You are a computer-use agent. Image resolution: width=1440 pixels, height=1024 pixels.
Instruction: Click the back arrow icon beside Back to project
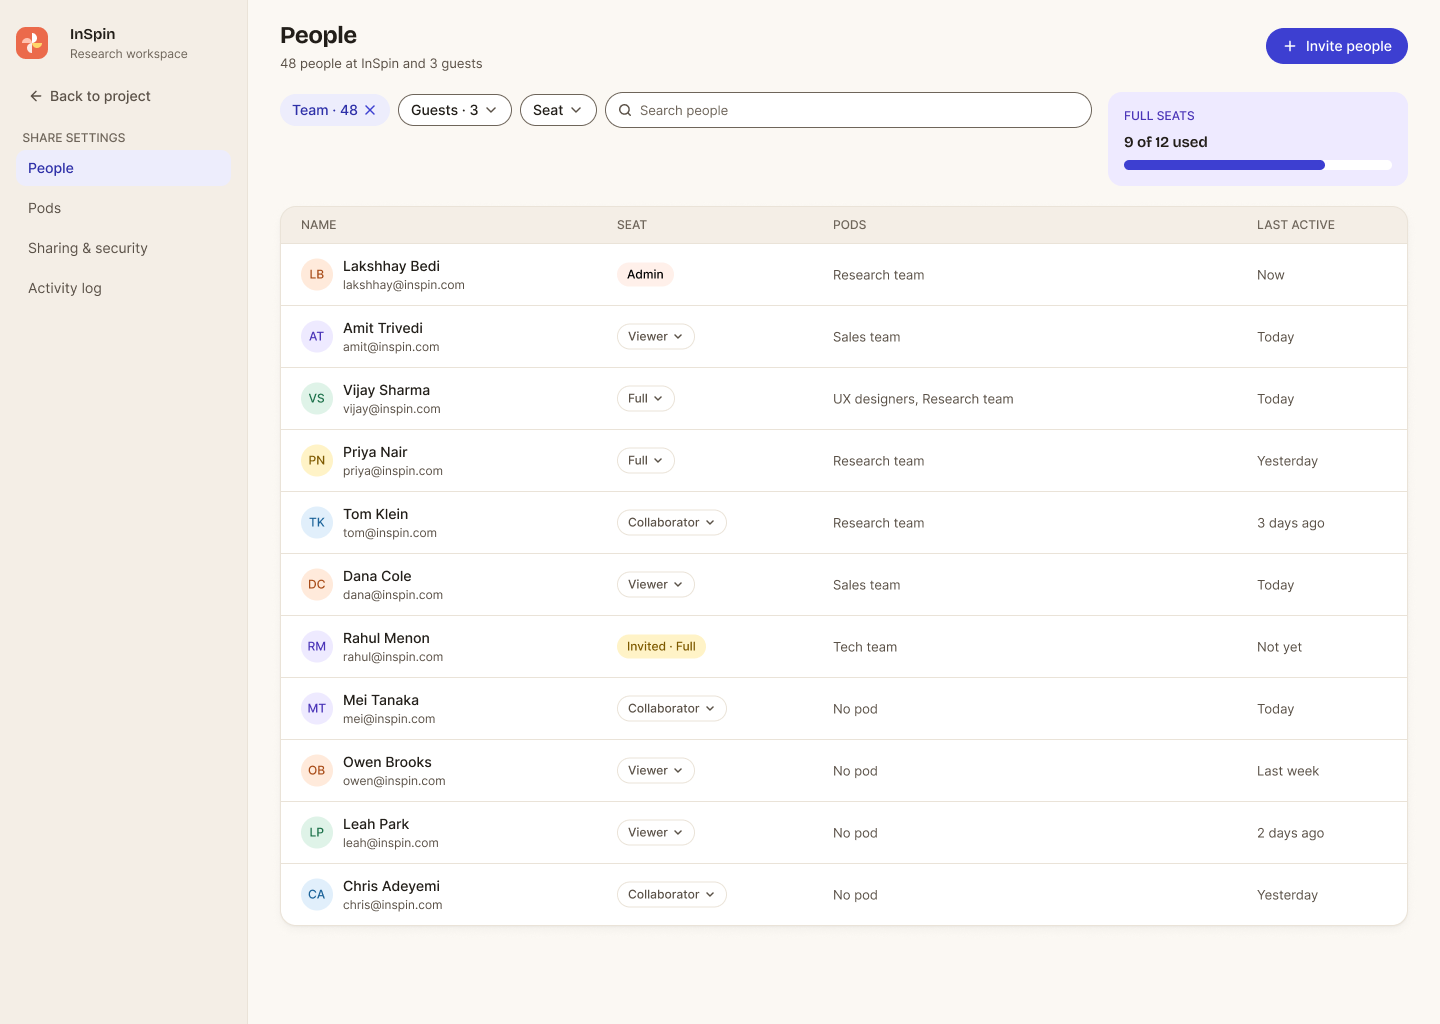tap(36, 96)
